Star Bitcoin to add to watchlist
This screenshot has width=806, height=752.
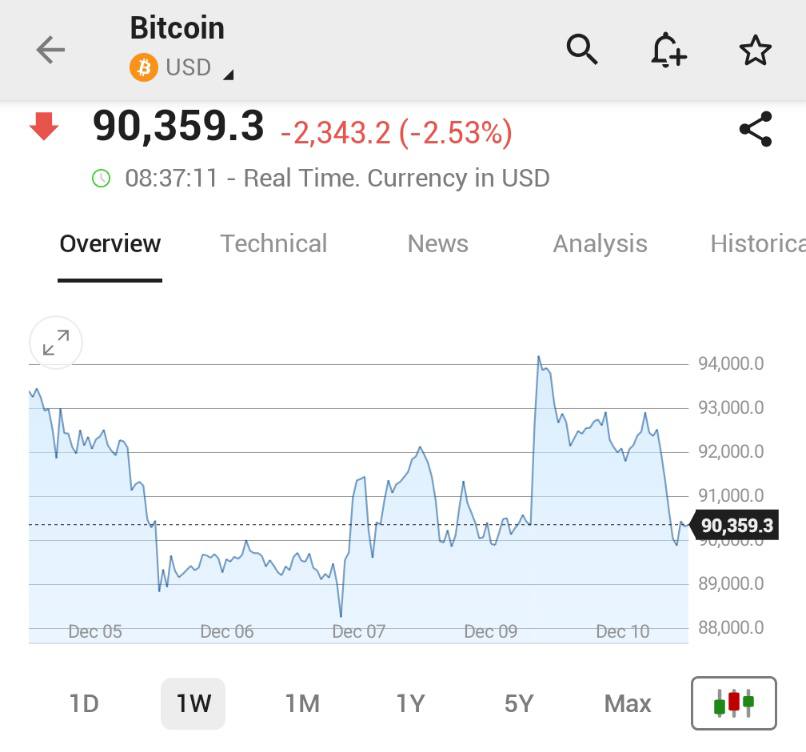(755, 50)
